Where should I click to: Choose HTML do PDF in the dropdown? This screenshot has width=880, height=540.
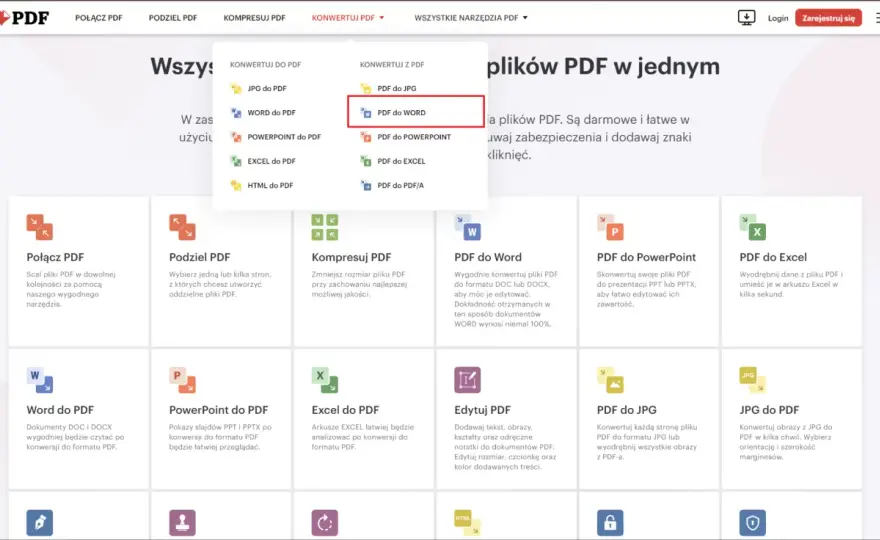pos(271,185)
